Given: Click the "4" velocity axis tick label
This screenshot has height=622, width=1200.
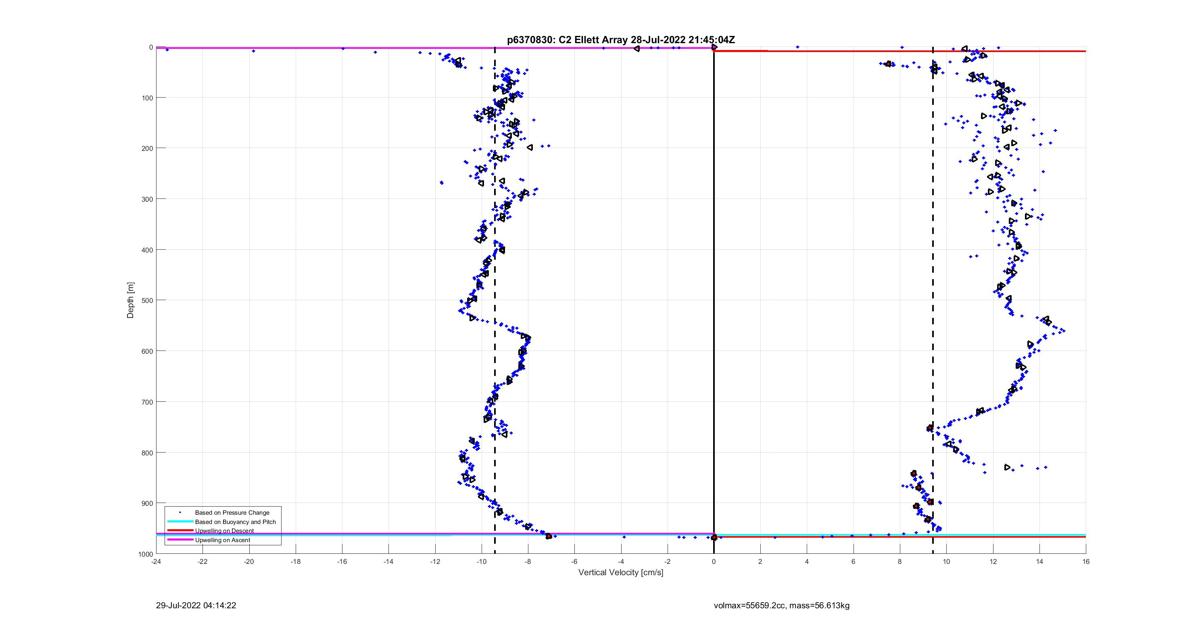Looking at the screenshot, I should (x=807, y=562).
